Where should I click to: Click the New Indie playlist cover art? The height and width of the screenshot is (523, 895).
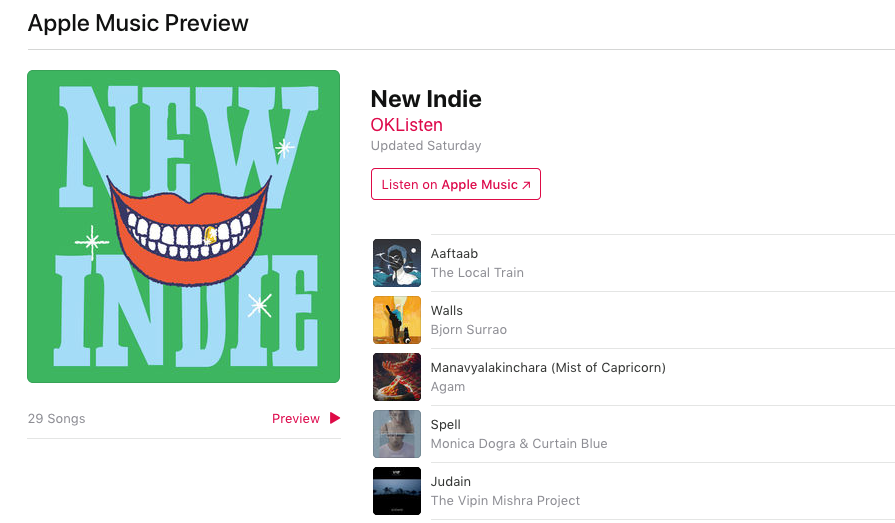point(183,226)
